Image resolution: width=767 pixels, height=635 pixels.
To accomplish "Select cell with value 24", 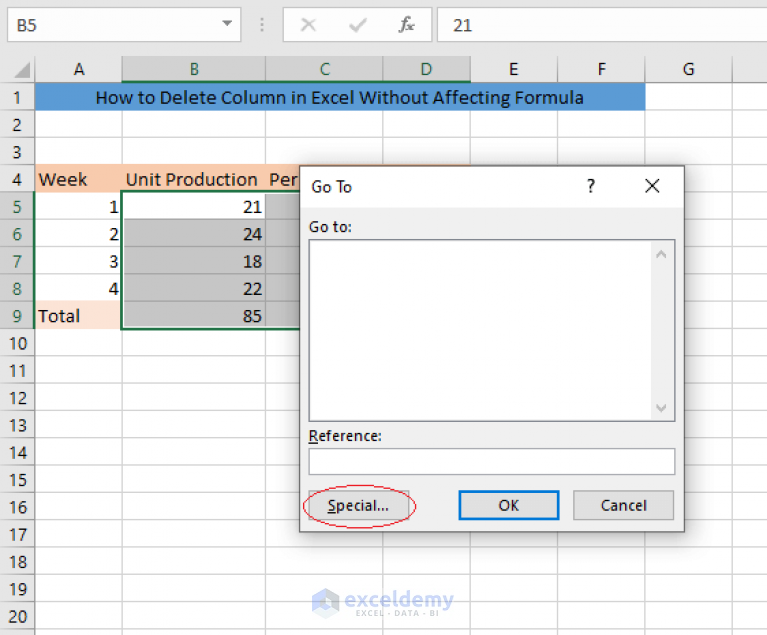I will 194,234.
